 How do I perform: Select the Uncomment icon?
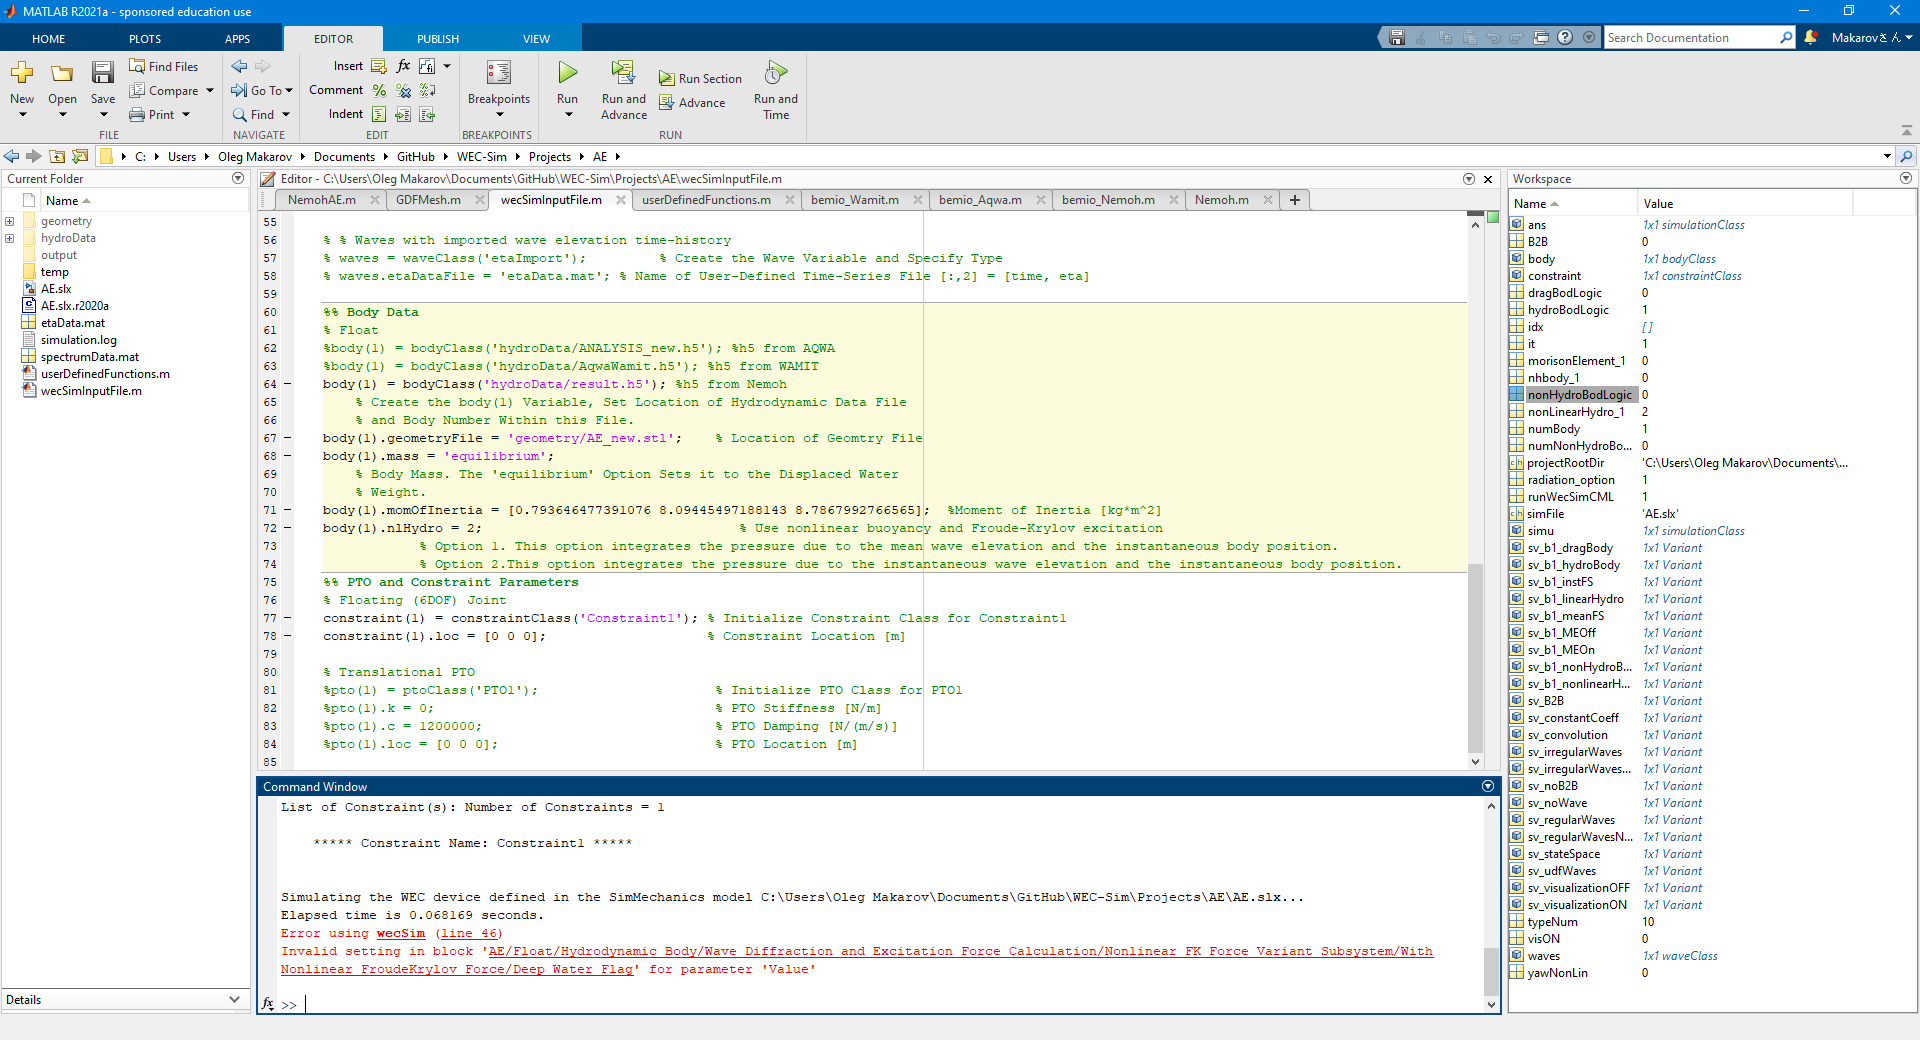403,90
